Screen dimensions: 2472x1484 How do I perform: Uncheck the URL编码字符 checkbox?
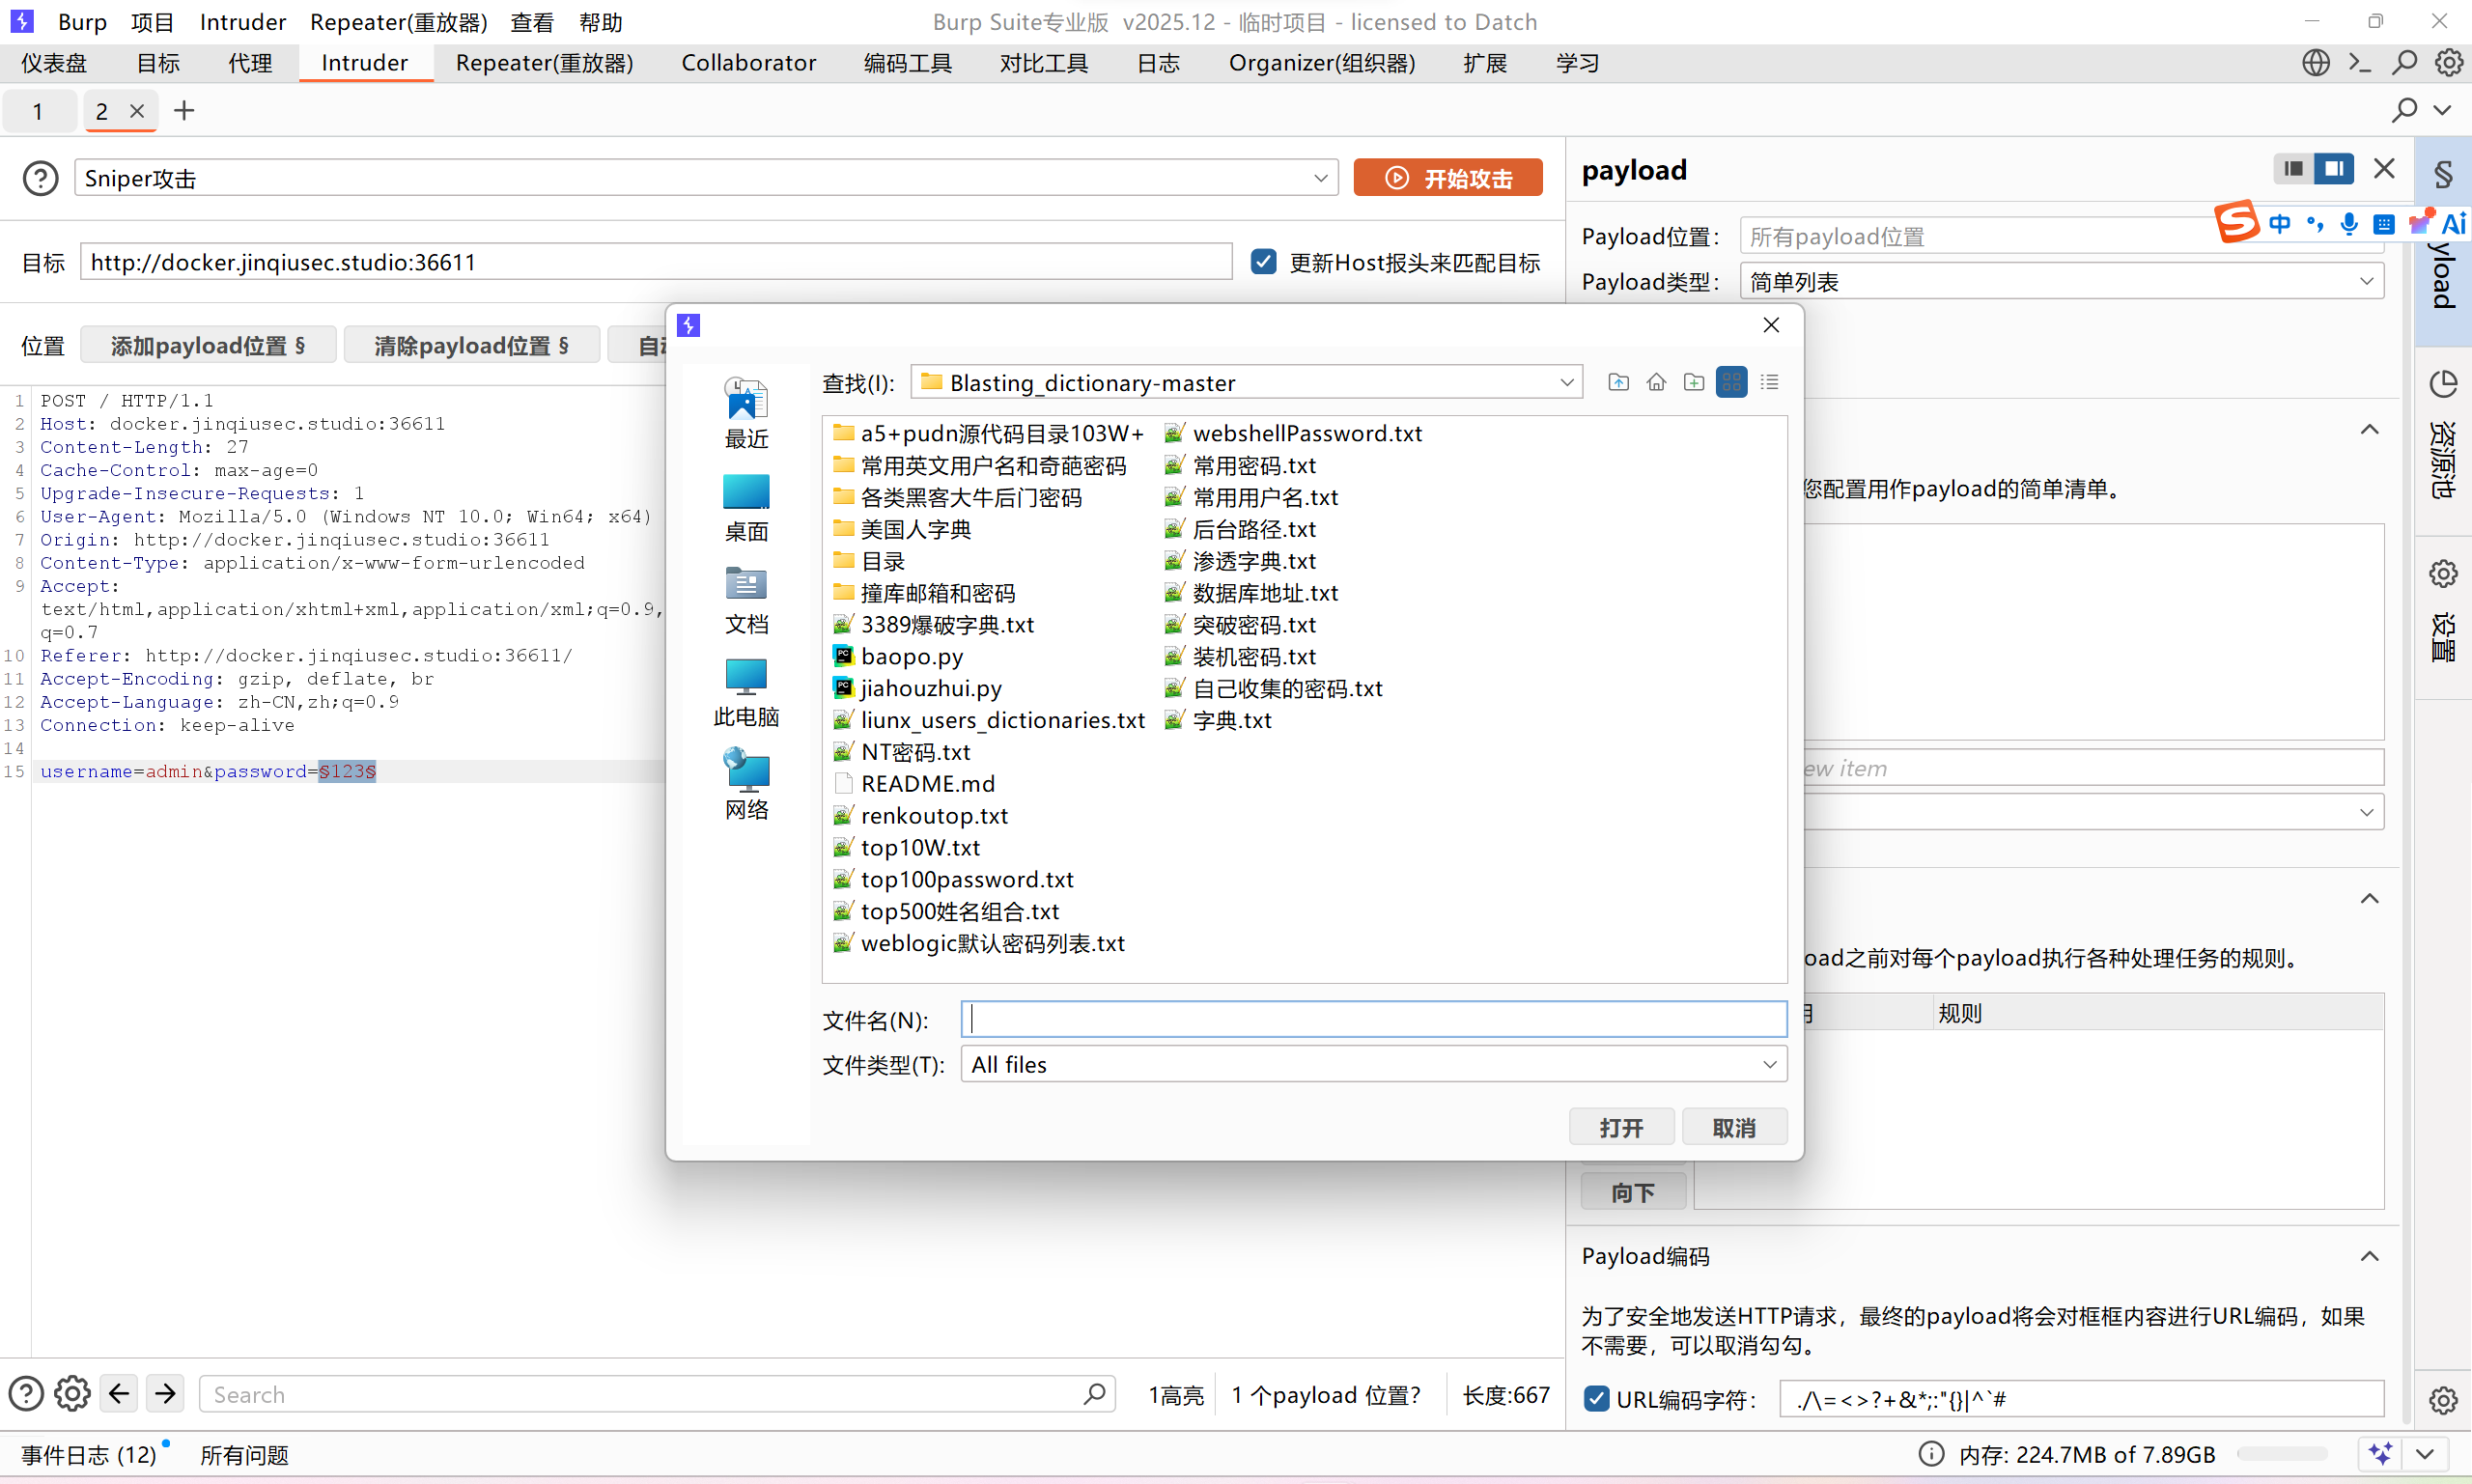pyautogui.click(x=1596, y=1399)
